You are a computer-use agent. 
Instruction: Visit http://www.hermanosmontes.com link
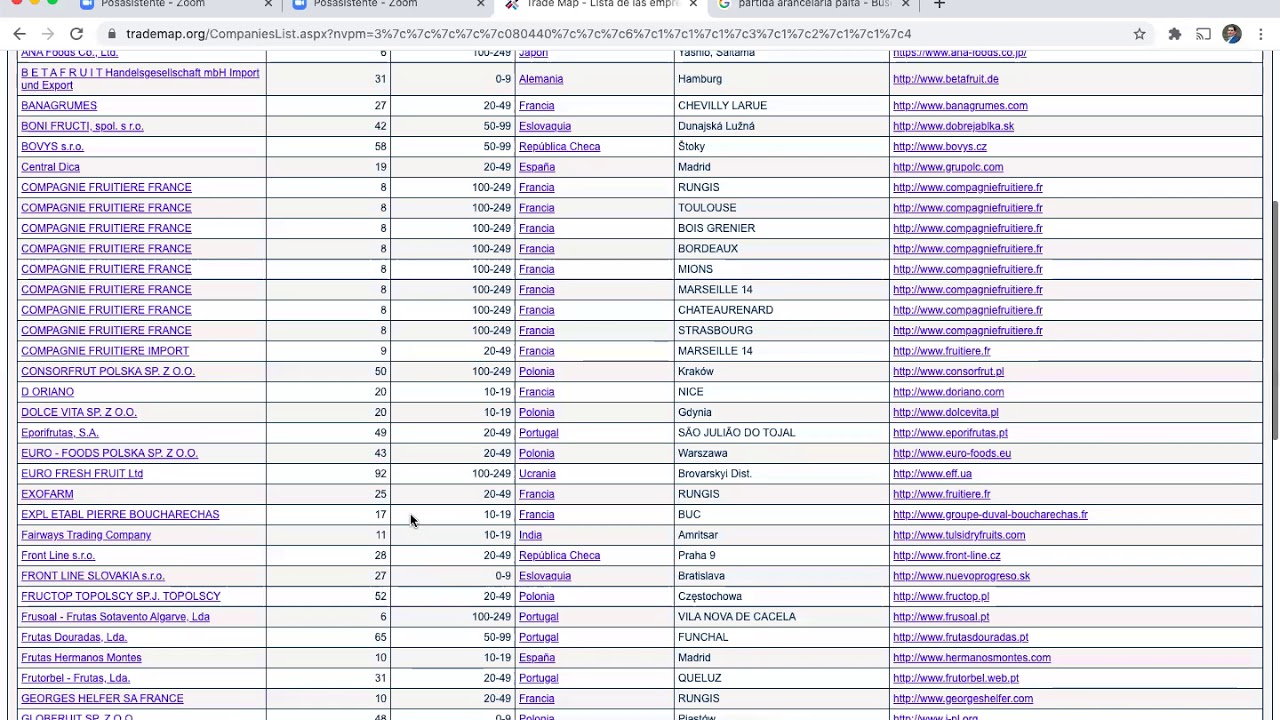tap(972, 658)
